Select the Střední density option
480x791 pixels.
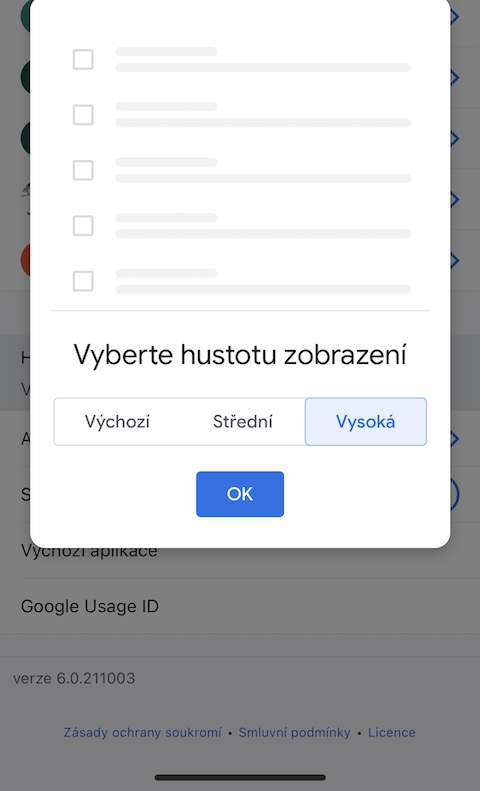(243, 422)
